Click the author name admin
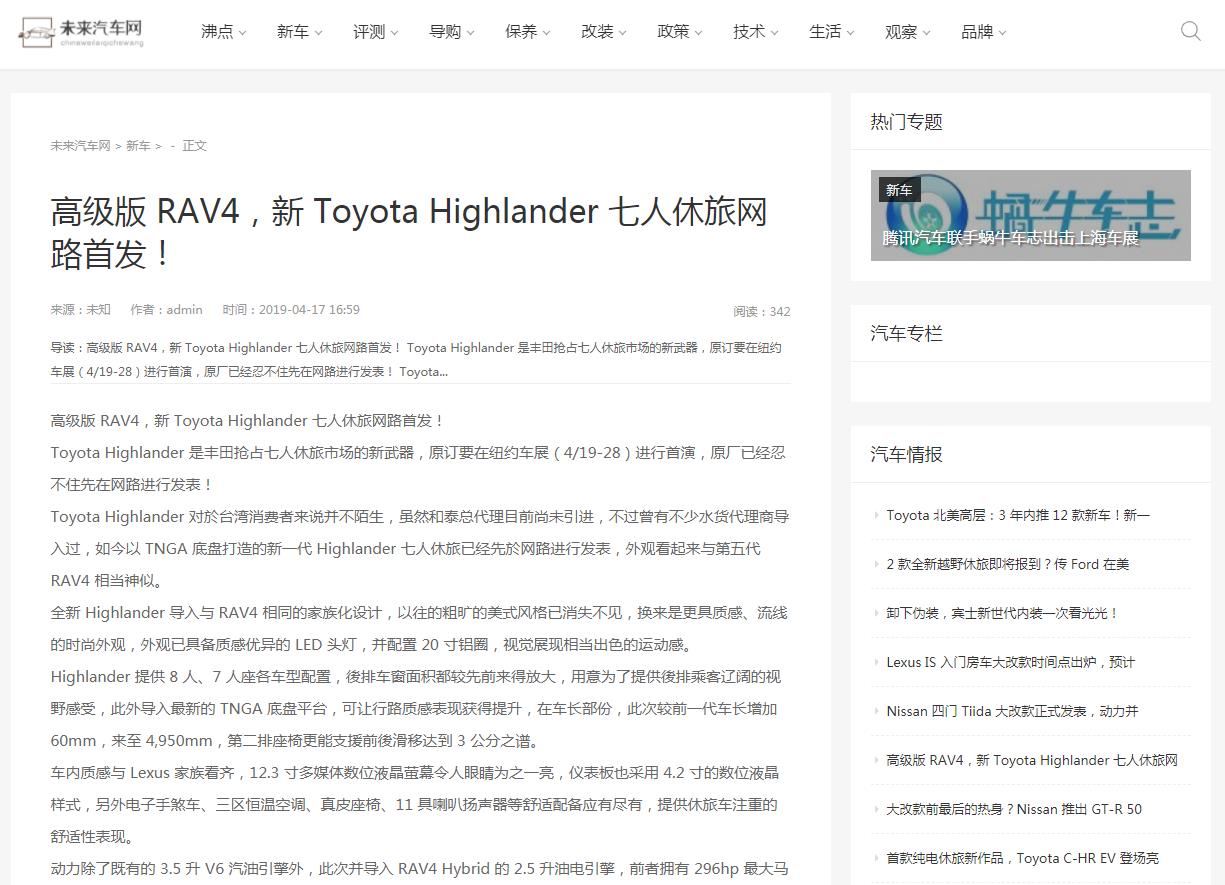This screenshot has width=1225, height=885. click(x=184, y=310)
